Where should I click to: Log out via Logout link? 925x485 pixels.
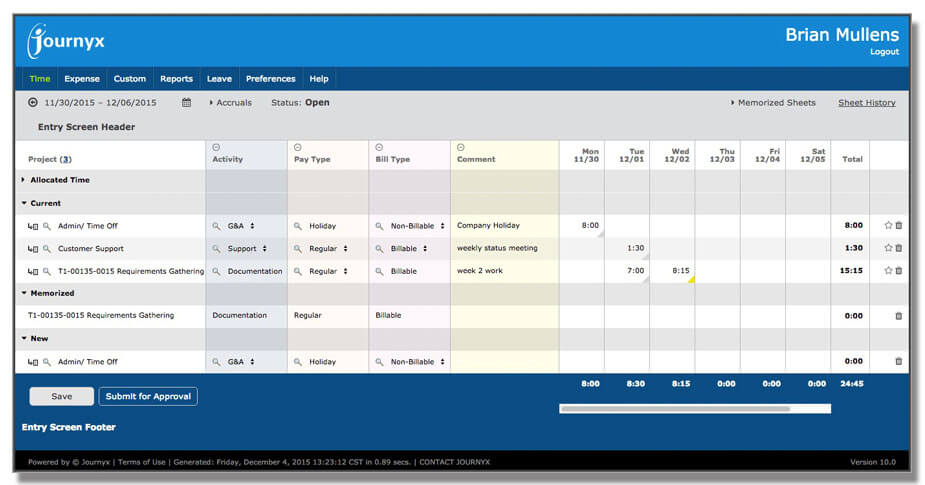(884, 52)
